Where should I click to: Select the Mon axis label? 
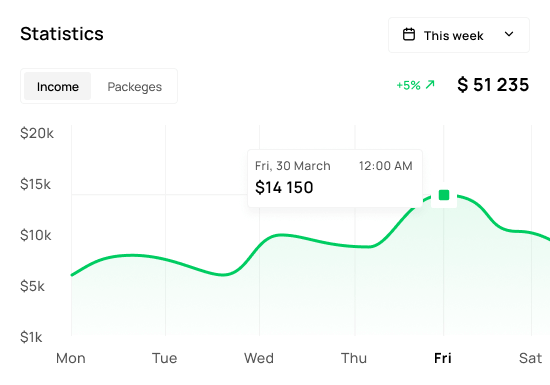71,358
